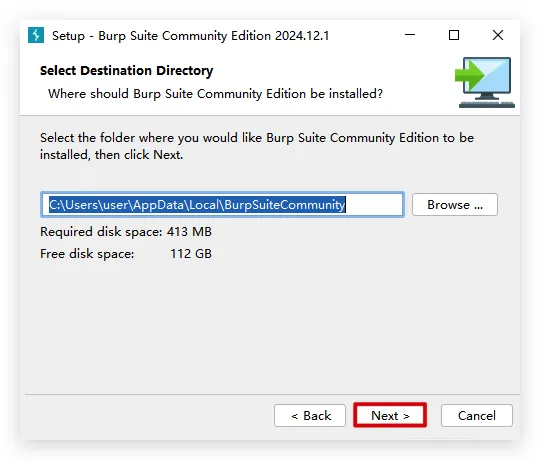The image size is (540, 460).
Task: Close the Burp Suite setup dialog
Action: [x=498, y=35]
